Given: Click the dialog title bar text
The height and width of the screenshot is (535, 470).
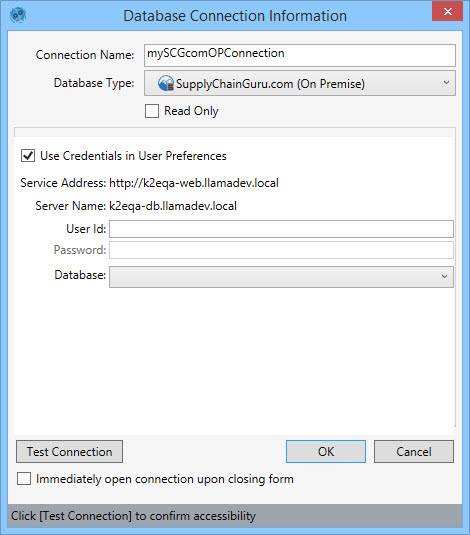Looking at the screenshot, I should click(x=235, y=16).
